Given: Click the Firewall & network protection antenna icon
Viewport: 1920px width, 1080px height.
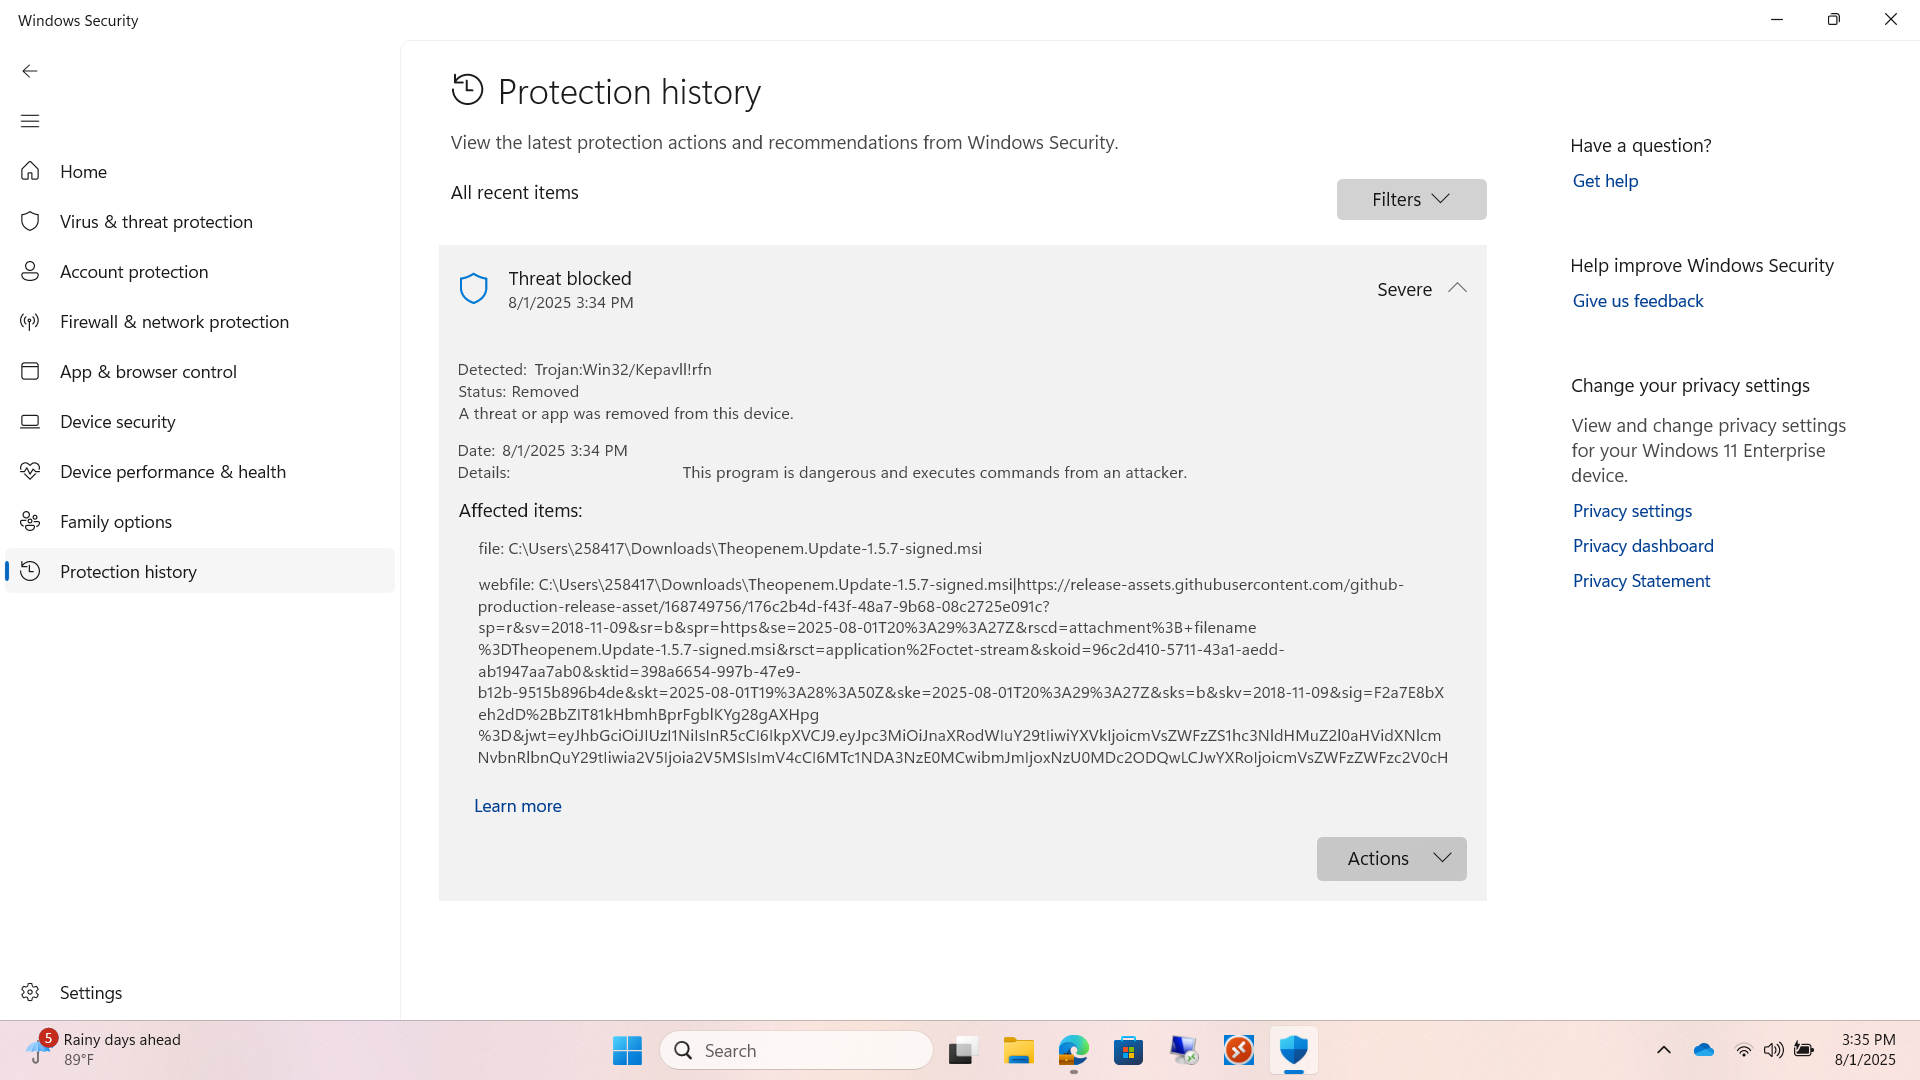Looking at the screenshot, I should click(x=30, y=321).
